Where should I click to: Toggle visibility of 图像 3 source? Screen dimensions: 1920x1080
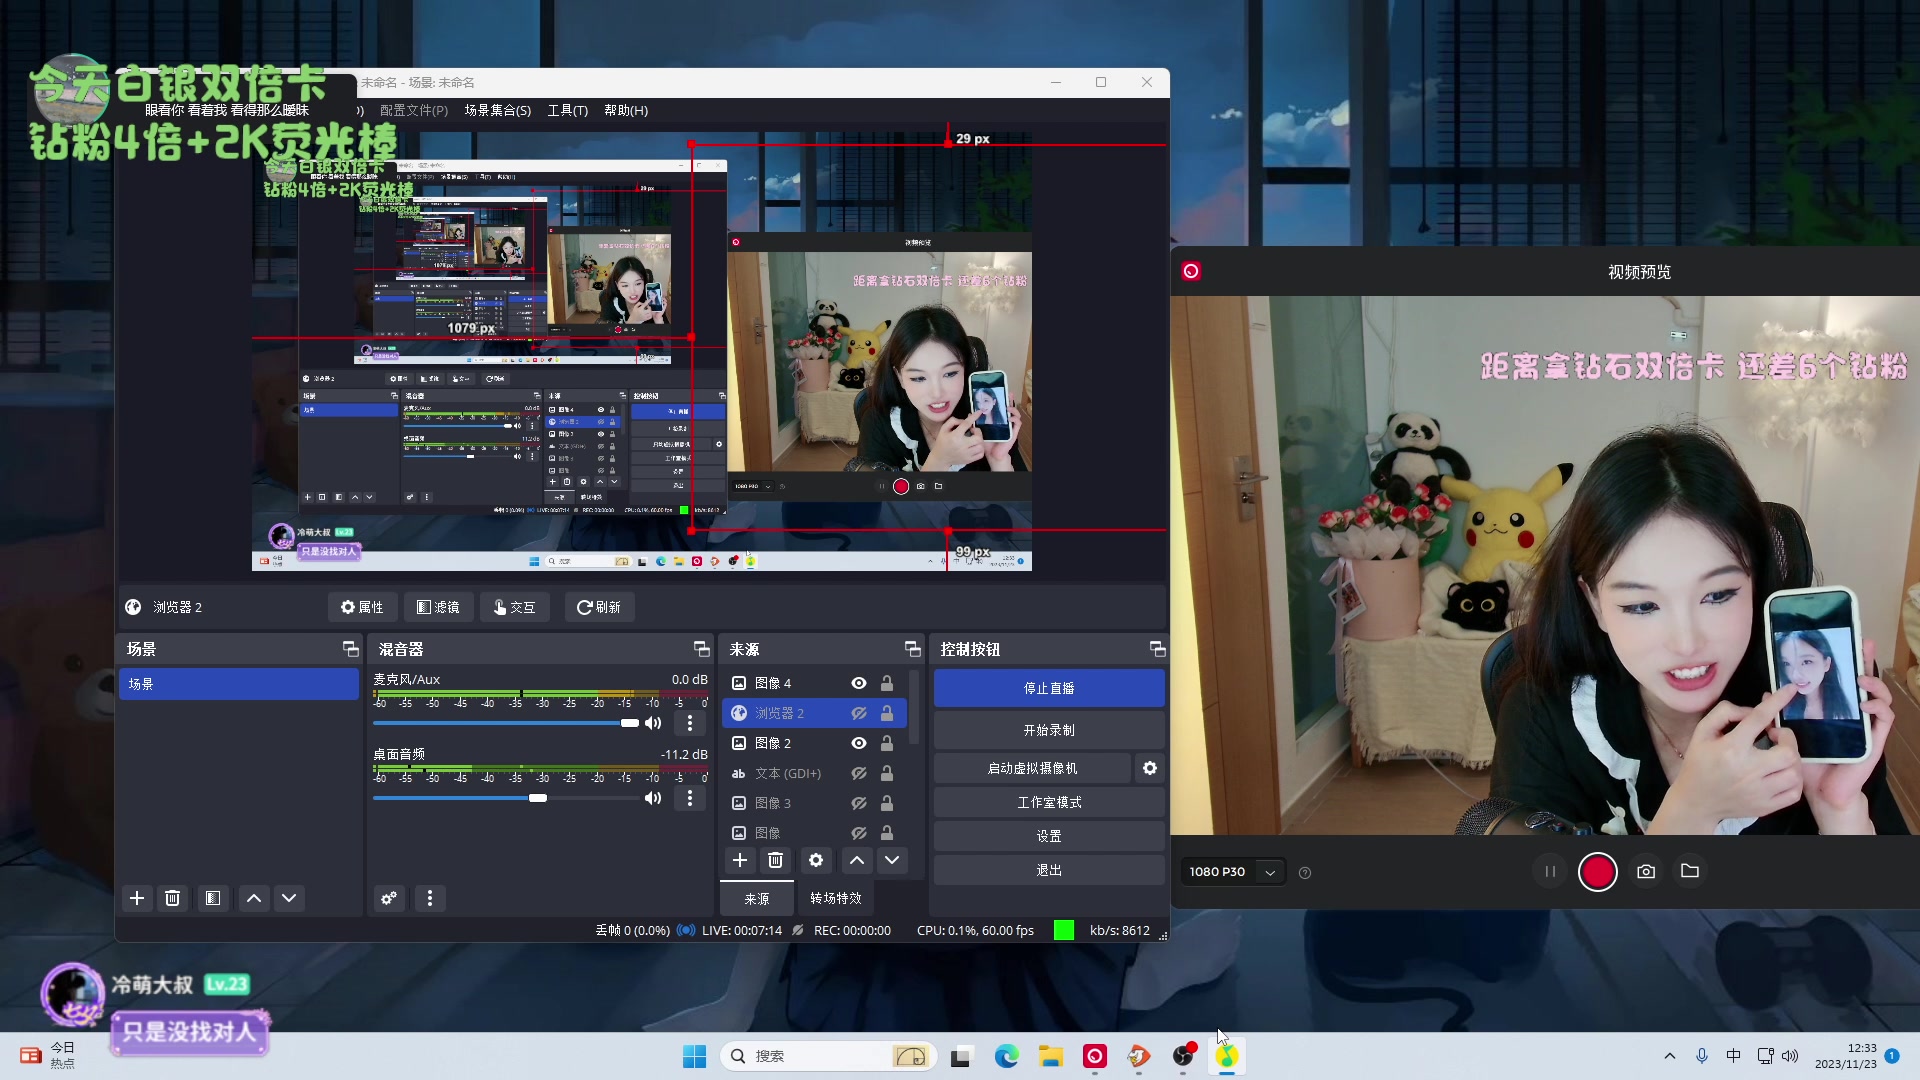(x=858, y=803)
